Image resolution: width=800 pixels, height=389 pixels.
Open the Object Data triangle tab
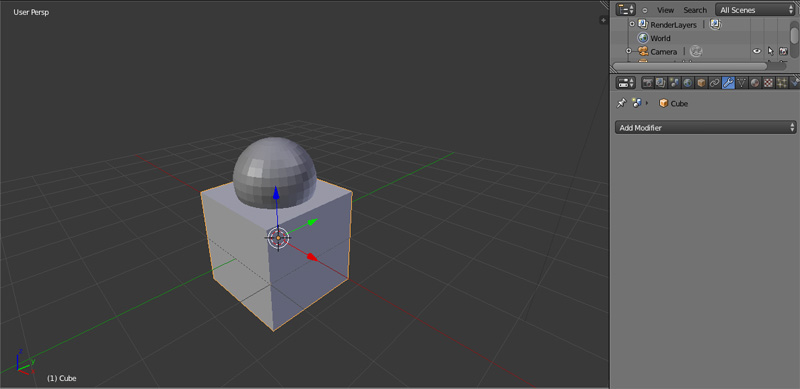741,83
